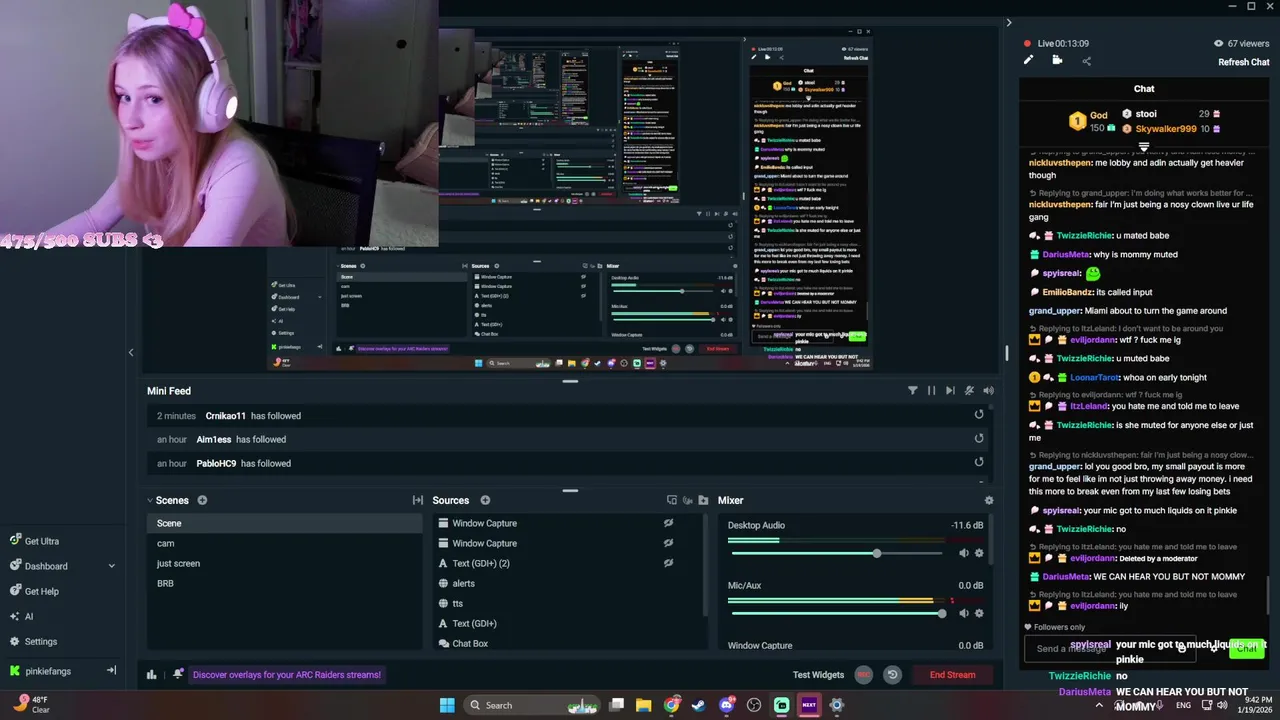Expand the Dashboard sidebar submenu

coord(111,566)
